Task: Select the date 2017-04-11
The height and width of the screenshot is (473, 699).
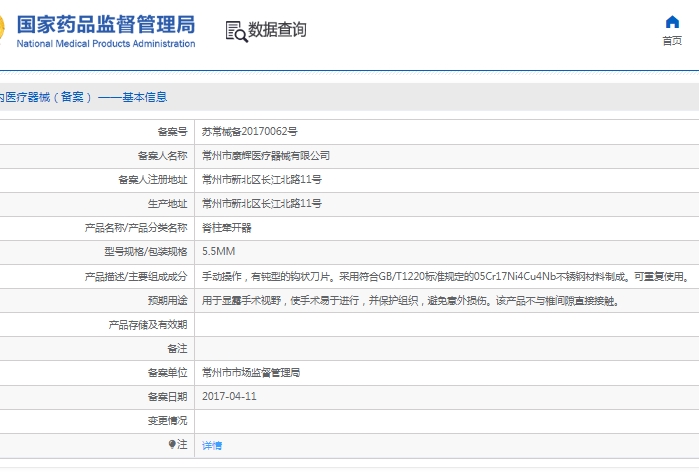Action: tap(229, 396)
